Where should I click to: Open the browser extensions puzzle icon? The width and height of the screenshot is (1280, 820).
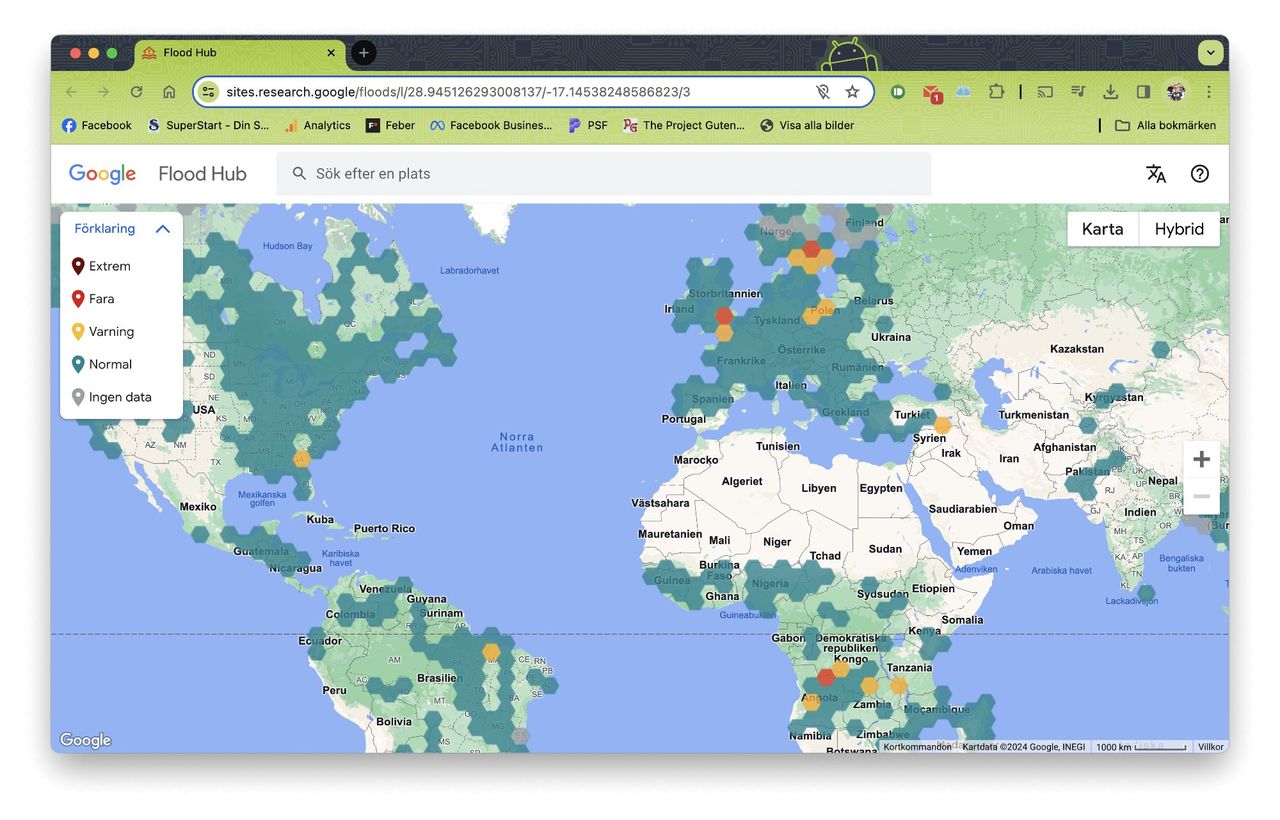click(996, 92)
